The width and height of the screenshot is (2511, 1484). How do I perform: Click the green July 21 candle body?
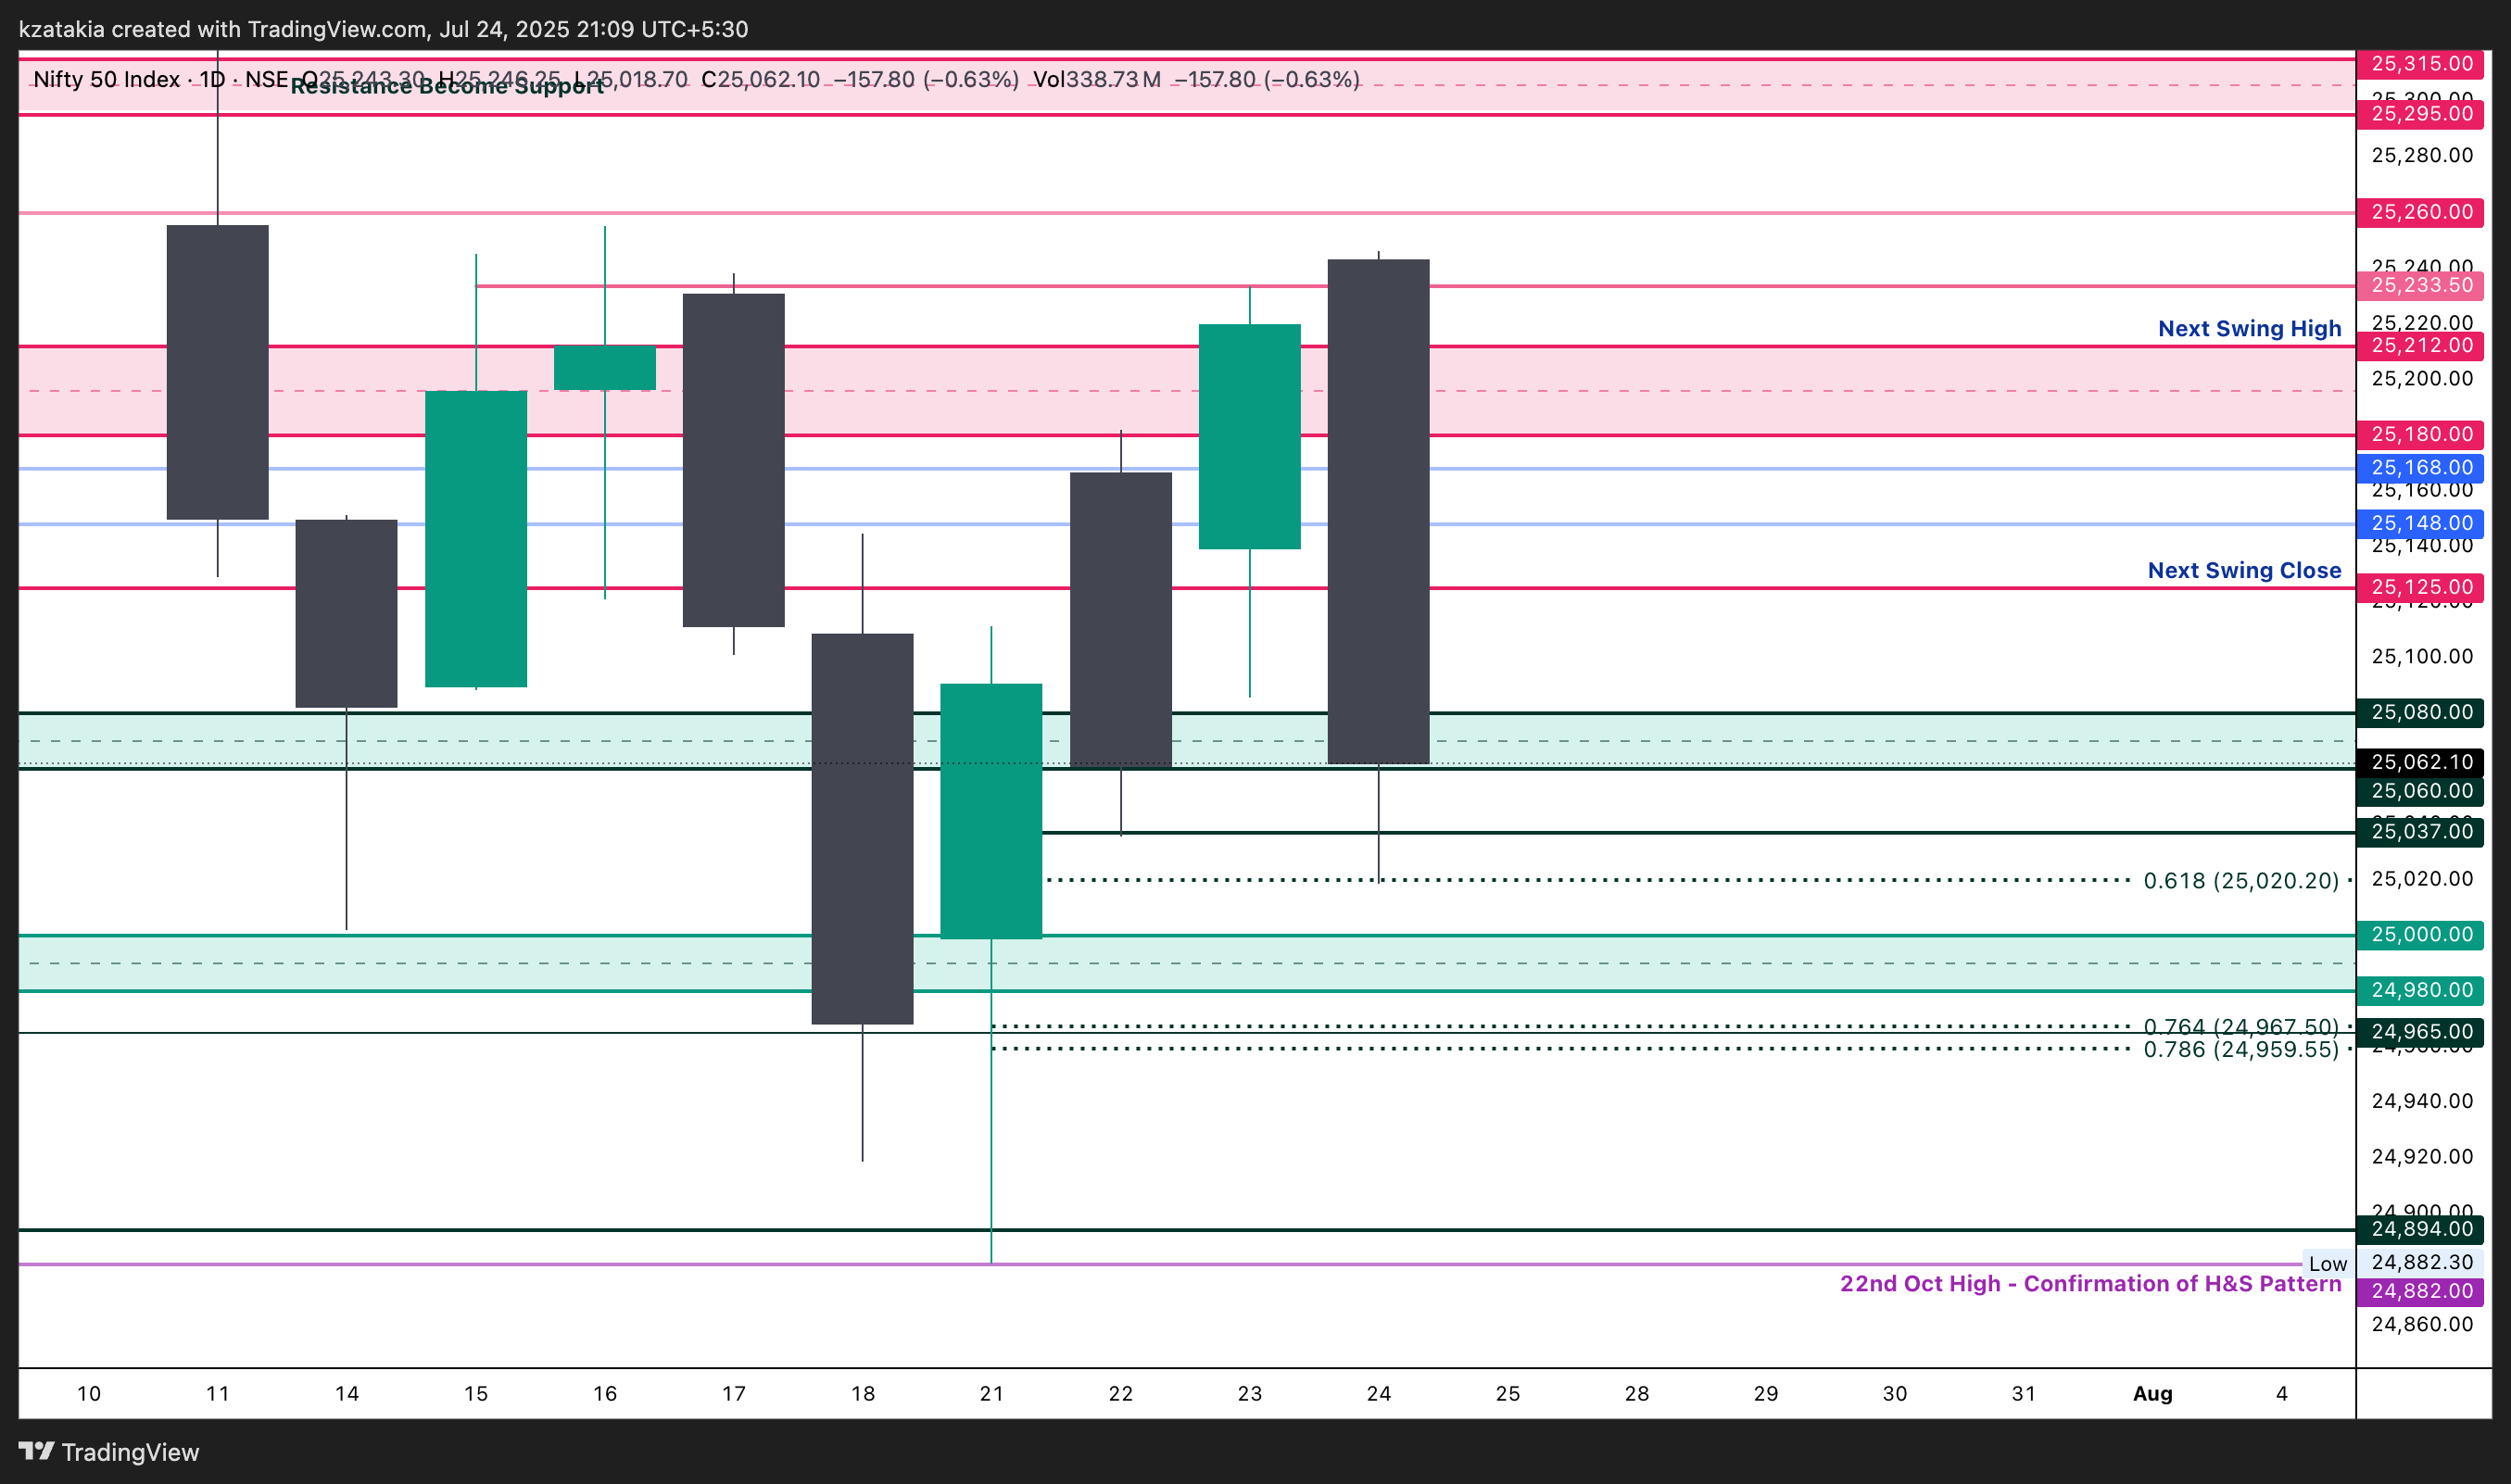[991, 811]
